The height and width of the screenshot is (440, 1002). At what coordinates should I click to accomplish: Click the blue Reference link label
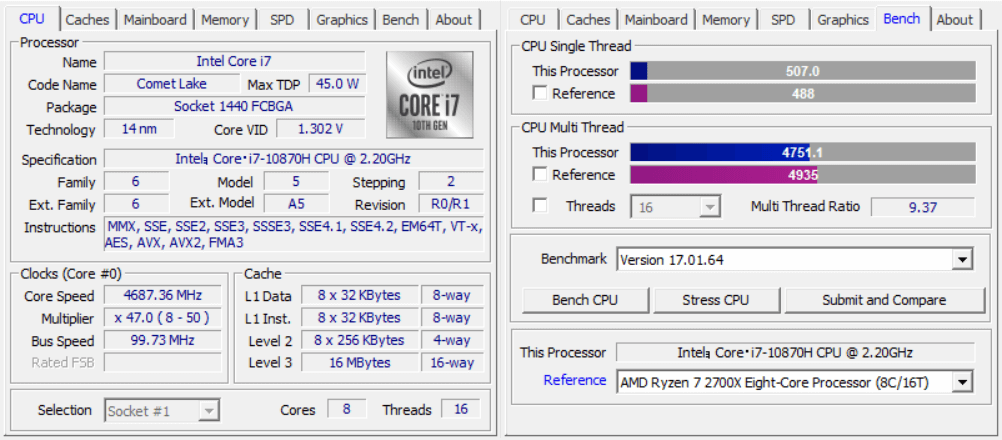tap(574, 380)
